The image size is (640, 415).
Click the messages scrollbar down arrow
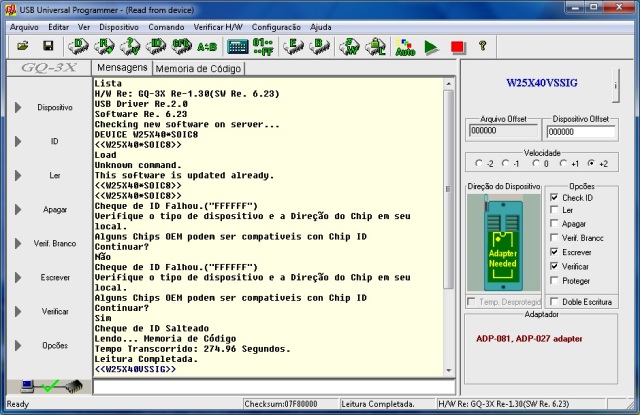tap(449, 371)
